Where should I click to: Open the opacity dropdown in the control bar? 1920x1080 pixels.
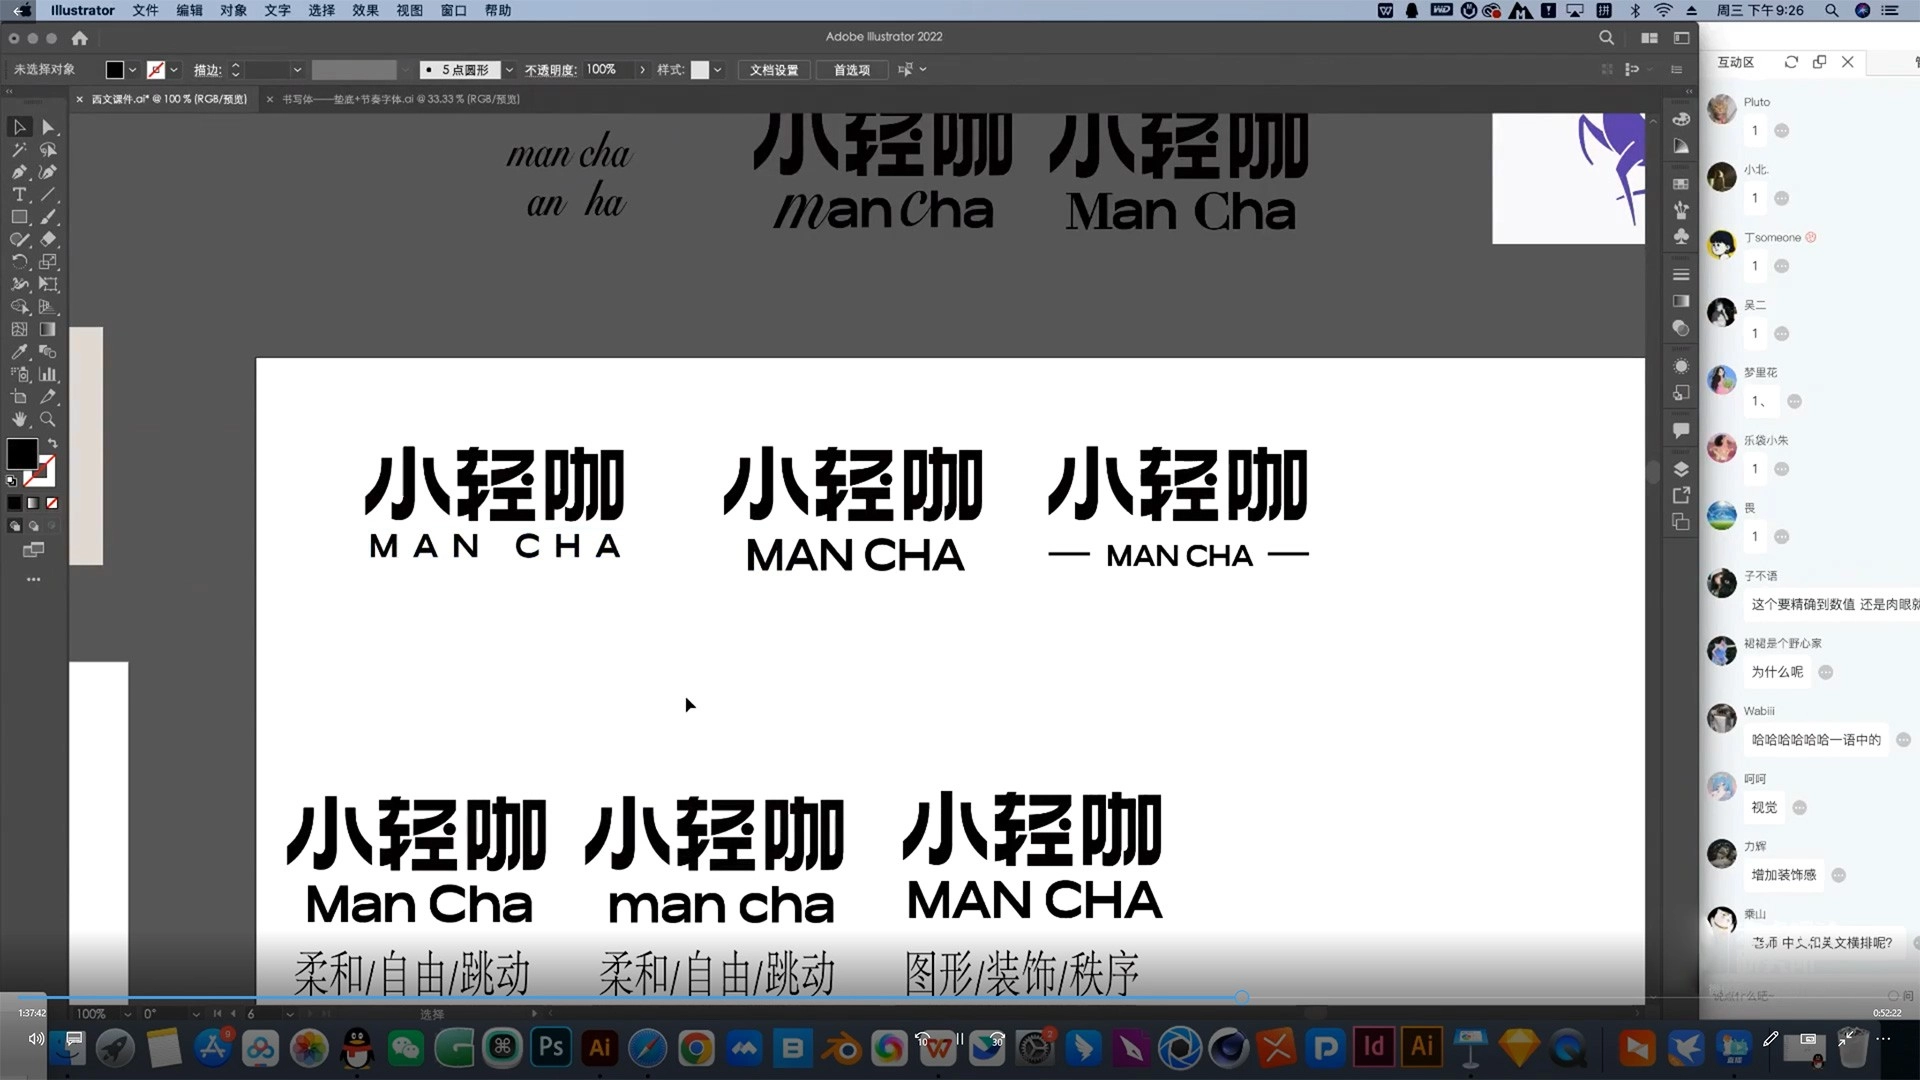641,70
